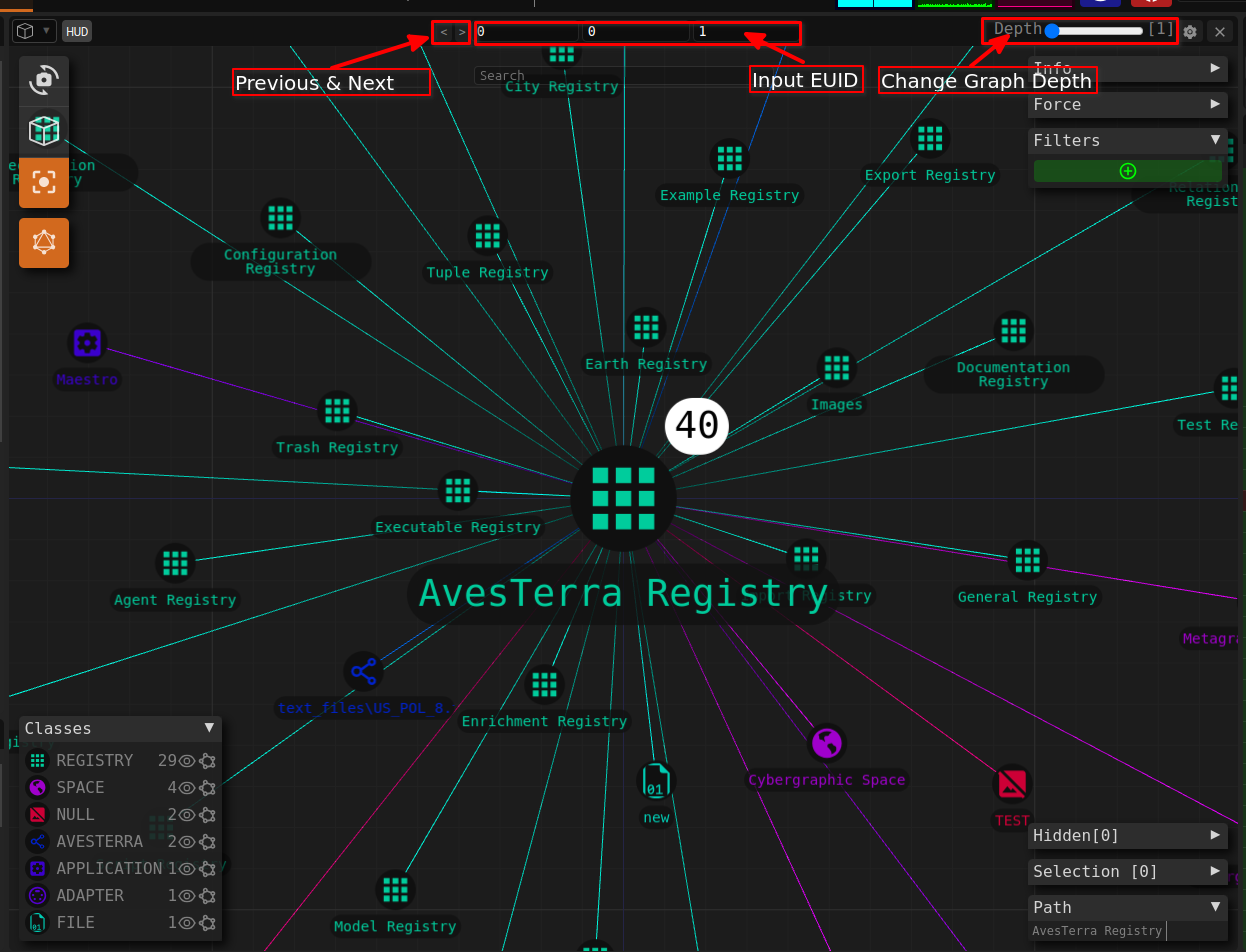Select the Configuration Registry node icon
1246x952 pixels.
(280, 217)
